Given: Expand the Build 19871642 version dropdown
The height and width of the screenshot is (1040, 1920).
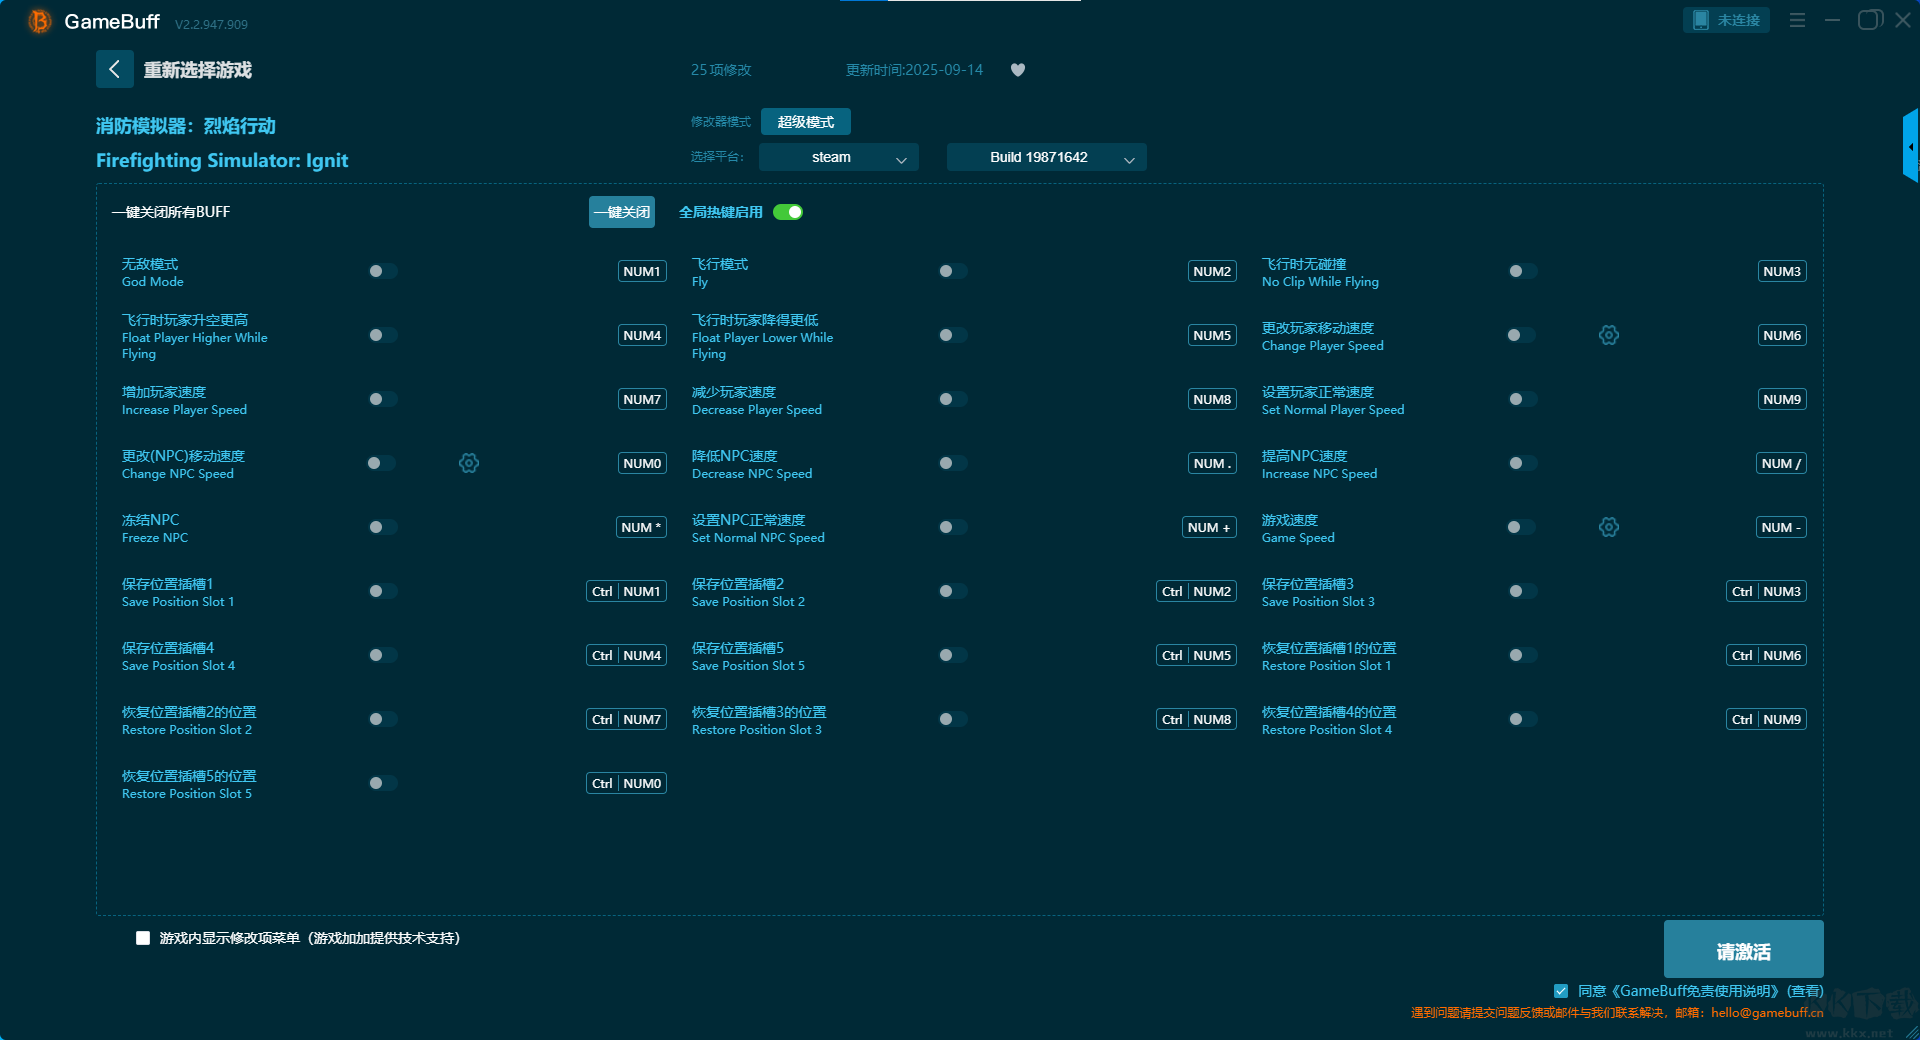Looking at the screenshot, I should pos(1046,157).
